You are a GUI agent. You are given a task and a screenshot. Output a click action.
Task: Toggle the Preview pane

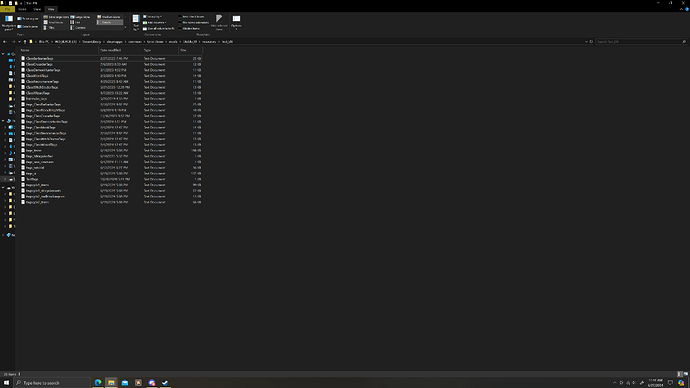pyautogui.click(x=28, y=18)
